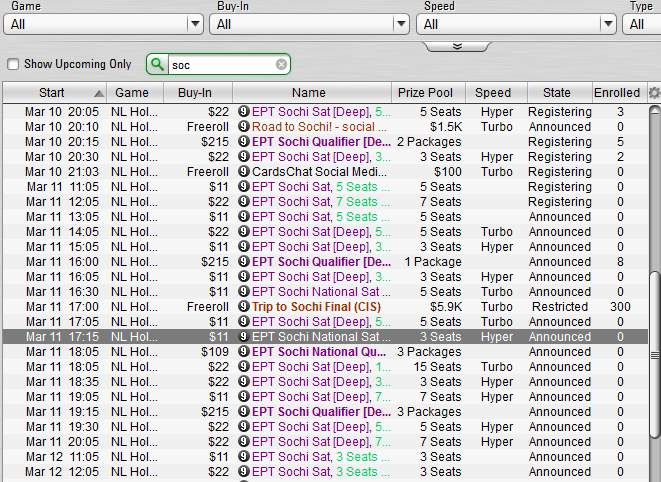
Task: Click the green search magnifier icon
Action: click(157, 65)
